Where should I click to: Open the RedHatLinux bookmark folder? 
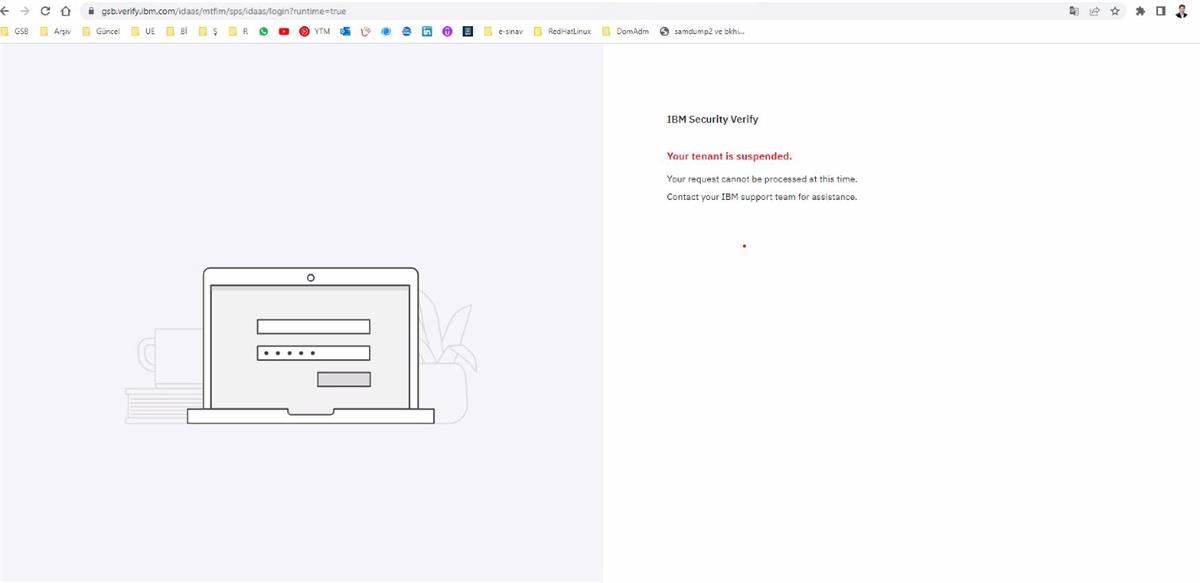[562, 31]
